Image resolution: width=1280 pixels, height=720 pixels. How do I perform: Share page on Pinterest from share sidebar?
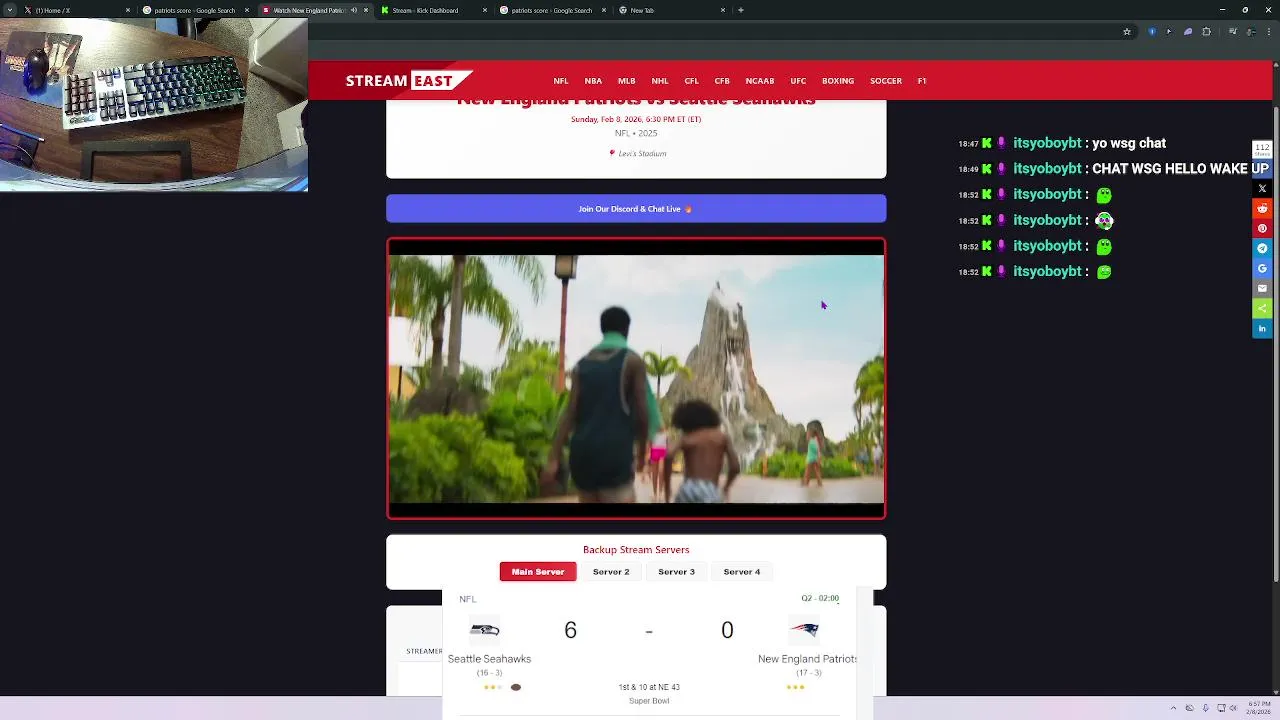pos(1262,228)
